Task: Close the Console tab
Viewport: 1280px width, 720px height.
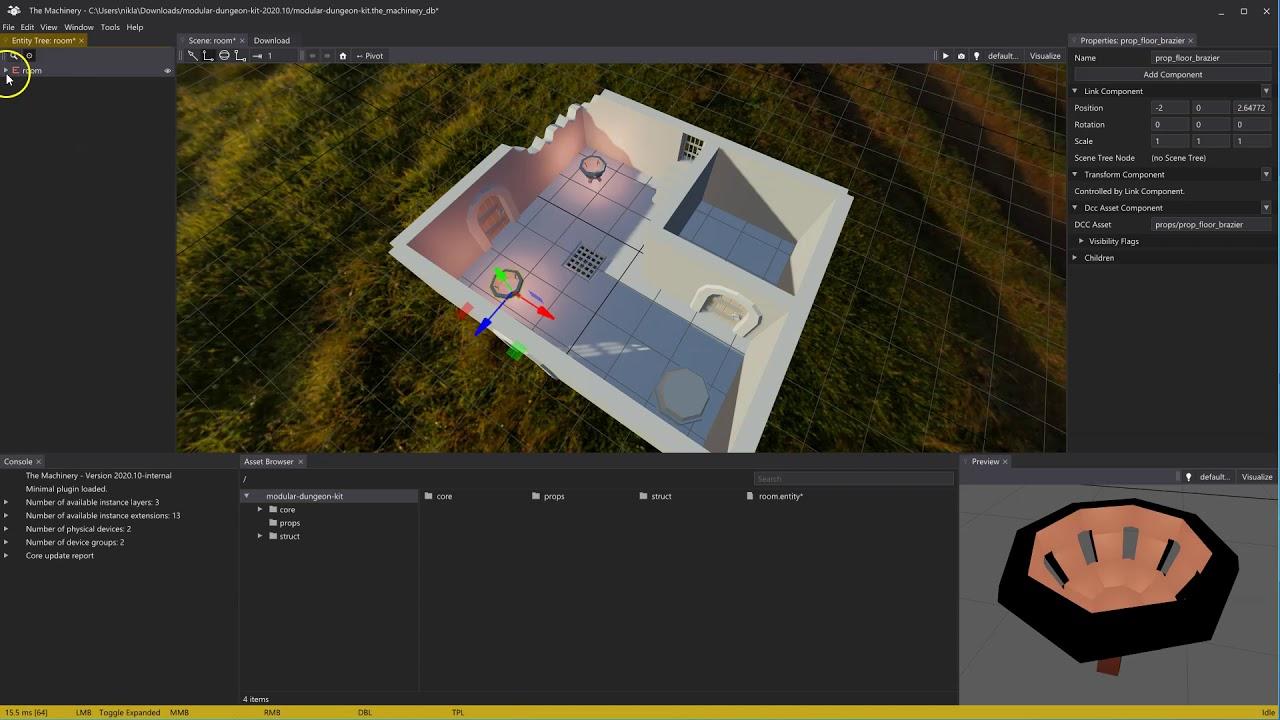Action: [39, 462]
